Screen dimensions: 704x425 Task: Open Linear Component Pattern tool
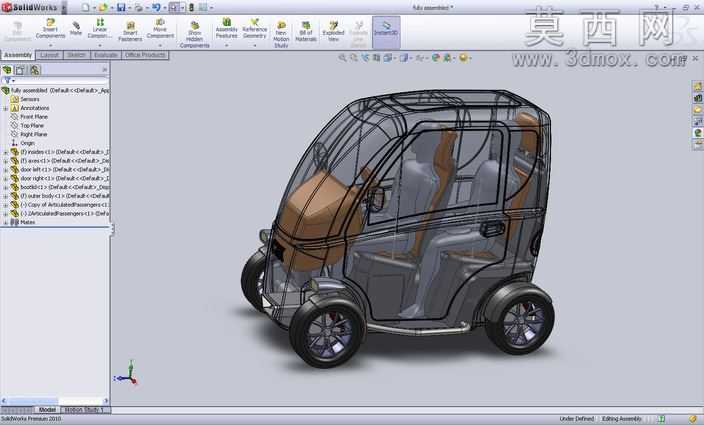100,29
